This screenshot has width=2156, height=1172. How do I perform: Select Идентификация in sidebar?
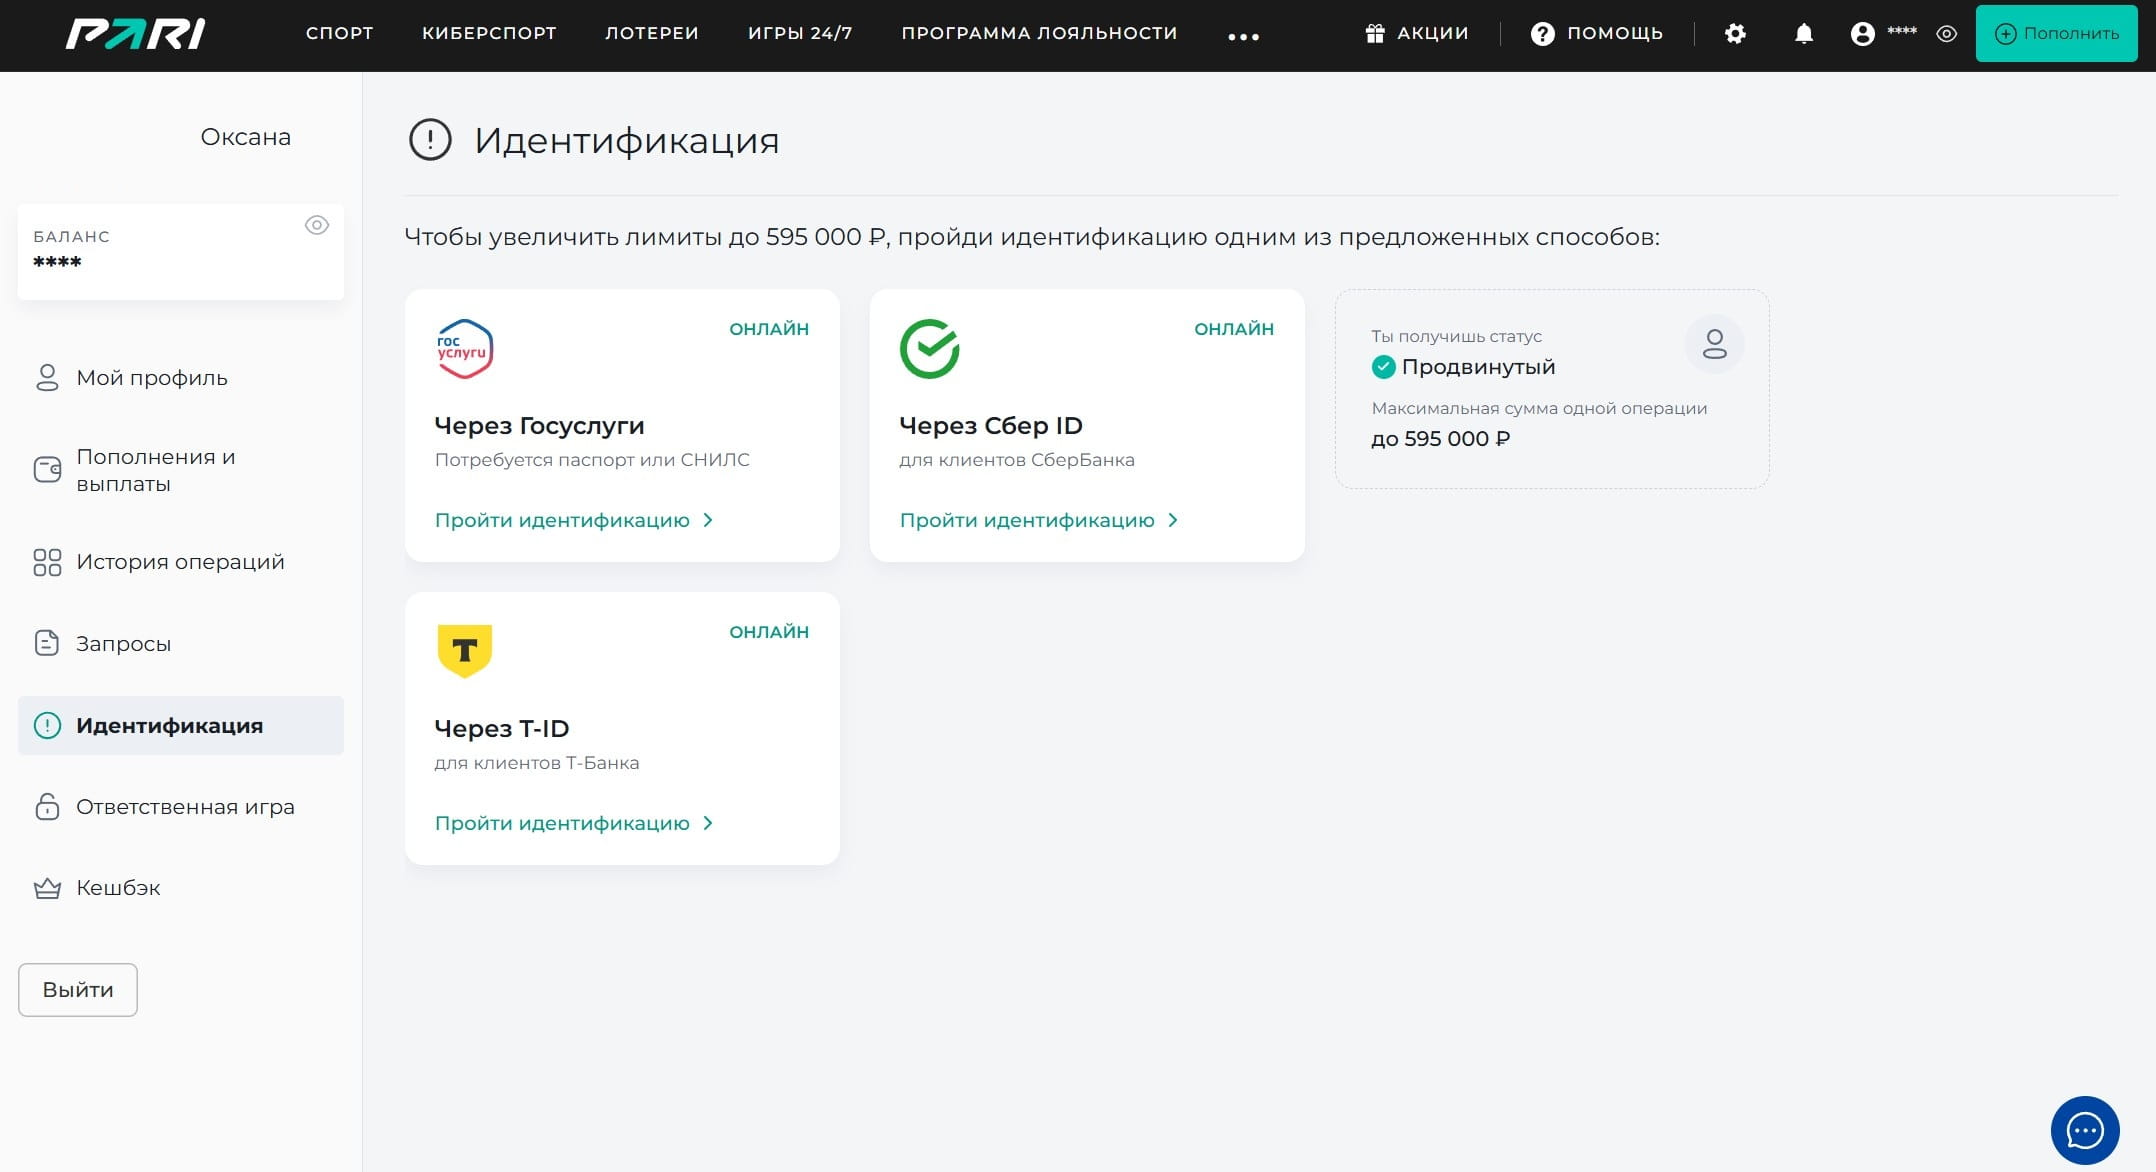[181, 726]
